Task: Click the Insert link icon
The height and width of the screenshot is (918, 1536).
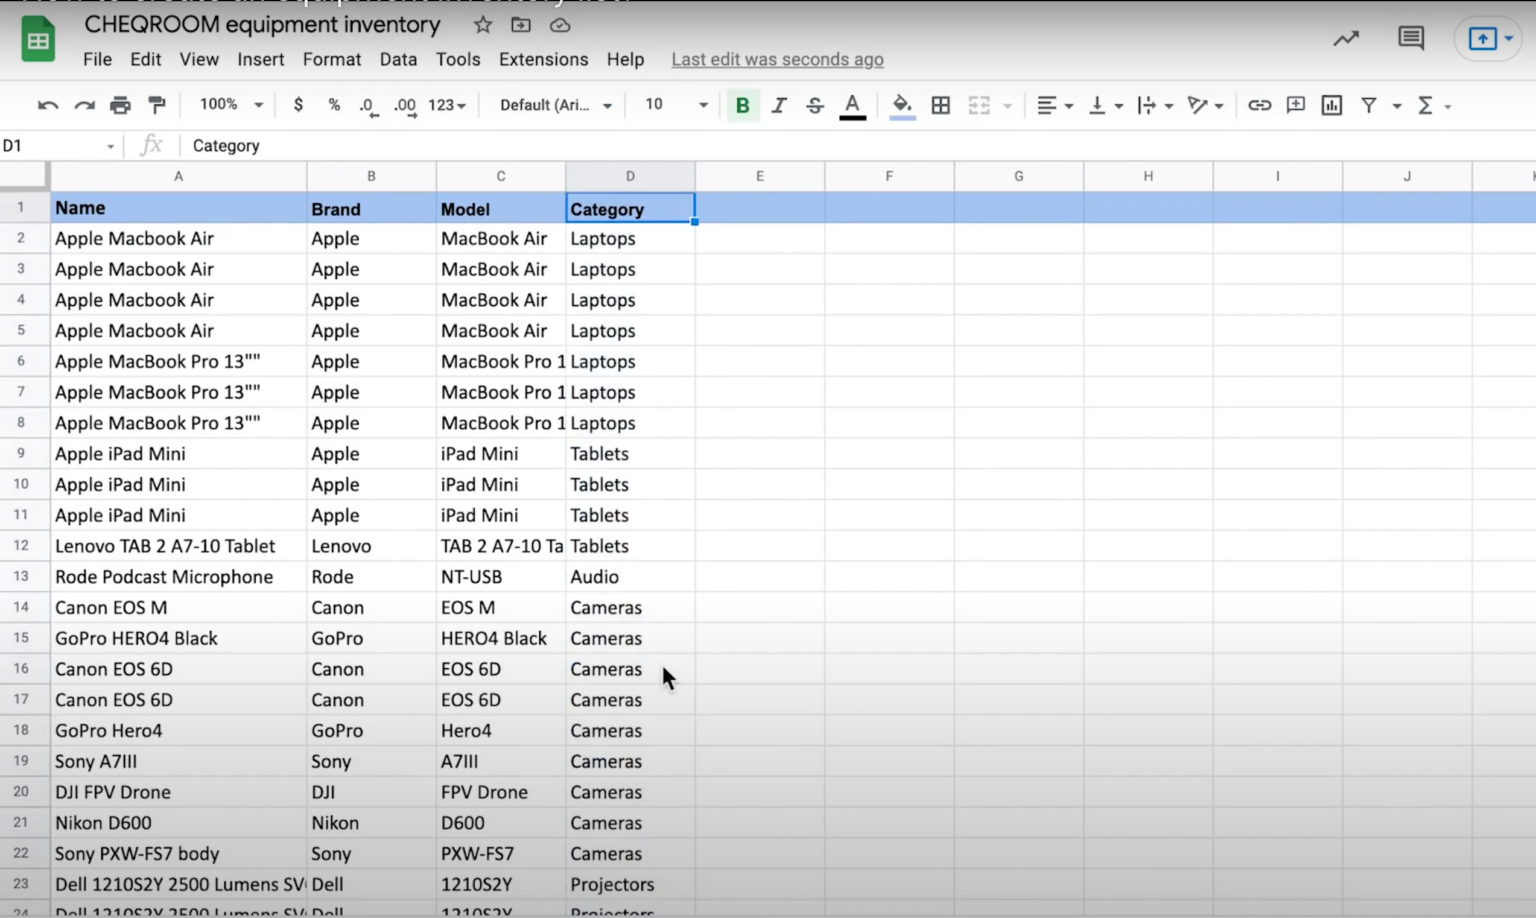Action: click(1259, 105)
